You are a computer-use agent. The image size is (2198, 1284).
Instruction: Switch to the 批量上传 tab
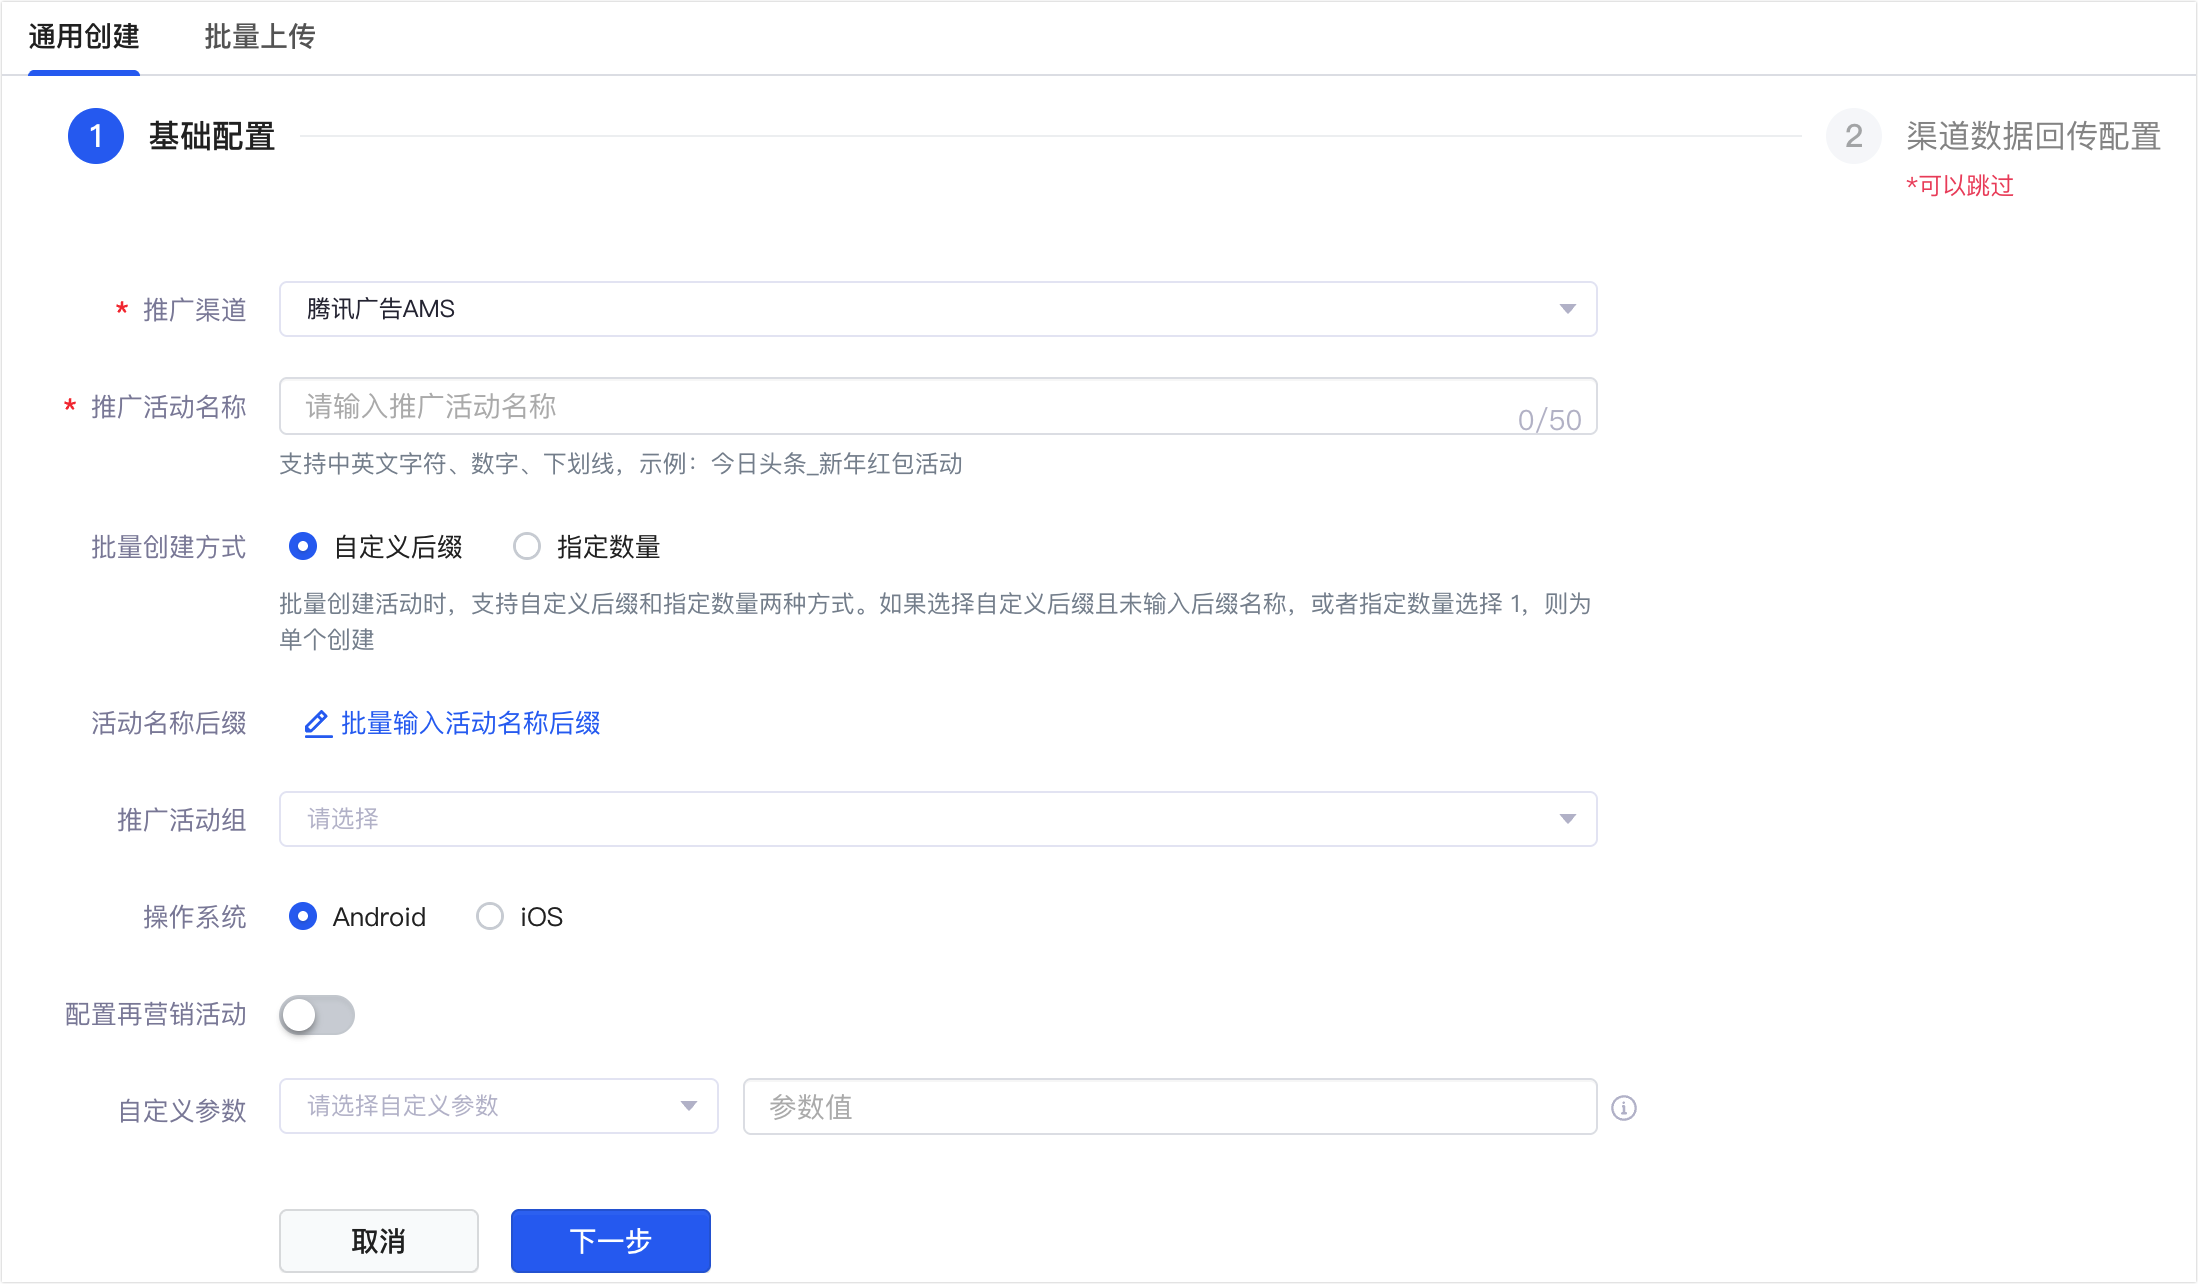click(260, 37)
